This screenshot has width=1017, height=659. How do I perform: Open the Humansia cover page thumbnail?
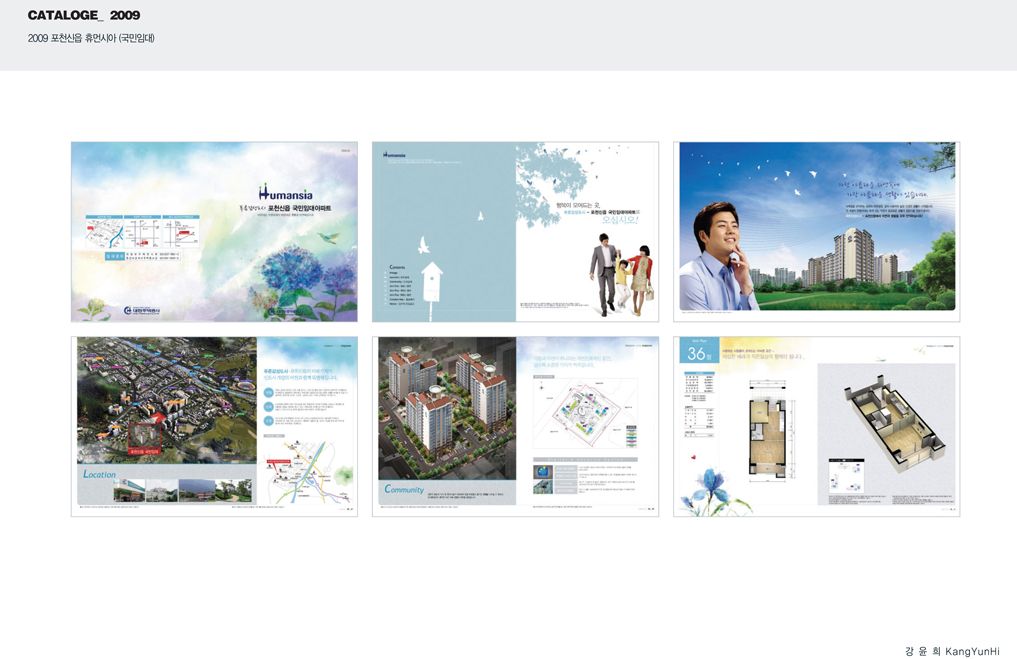(x=214, y=231)
